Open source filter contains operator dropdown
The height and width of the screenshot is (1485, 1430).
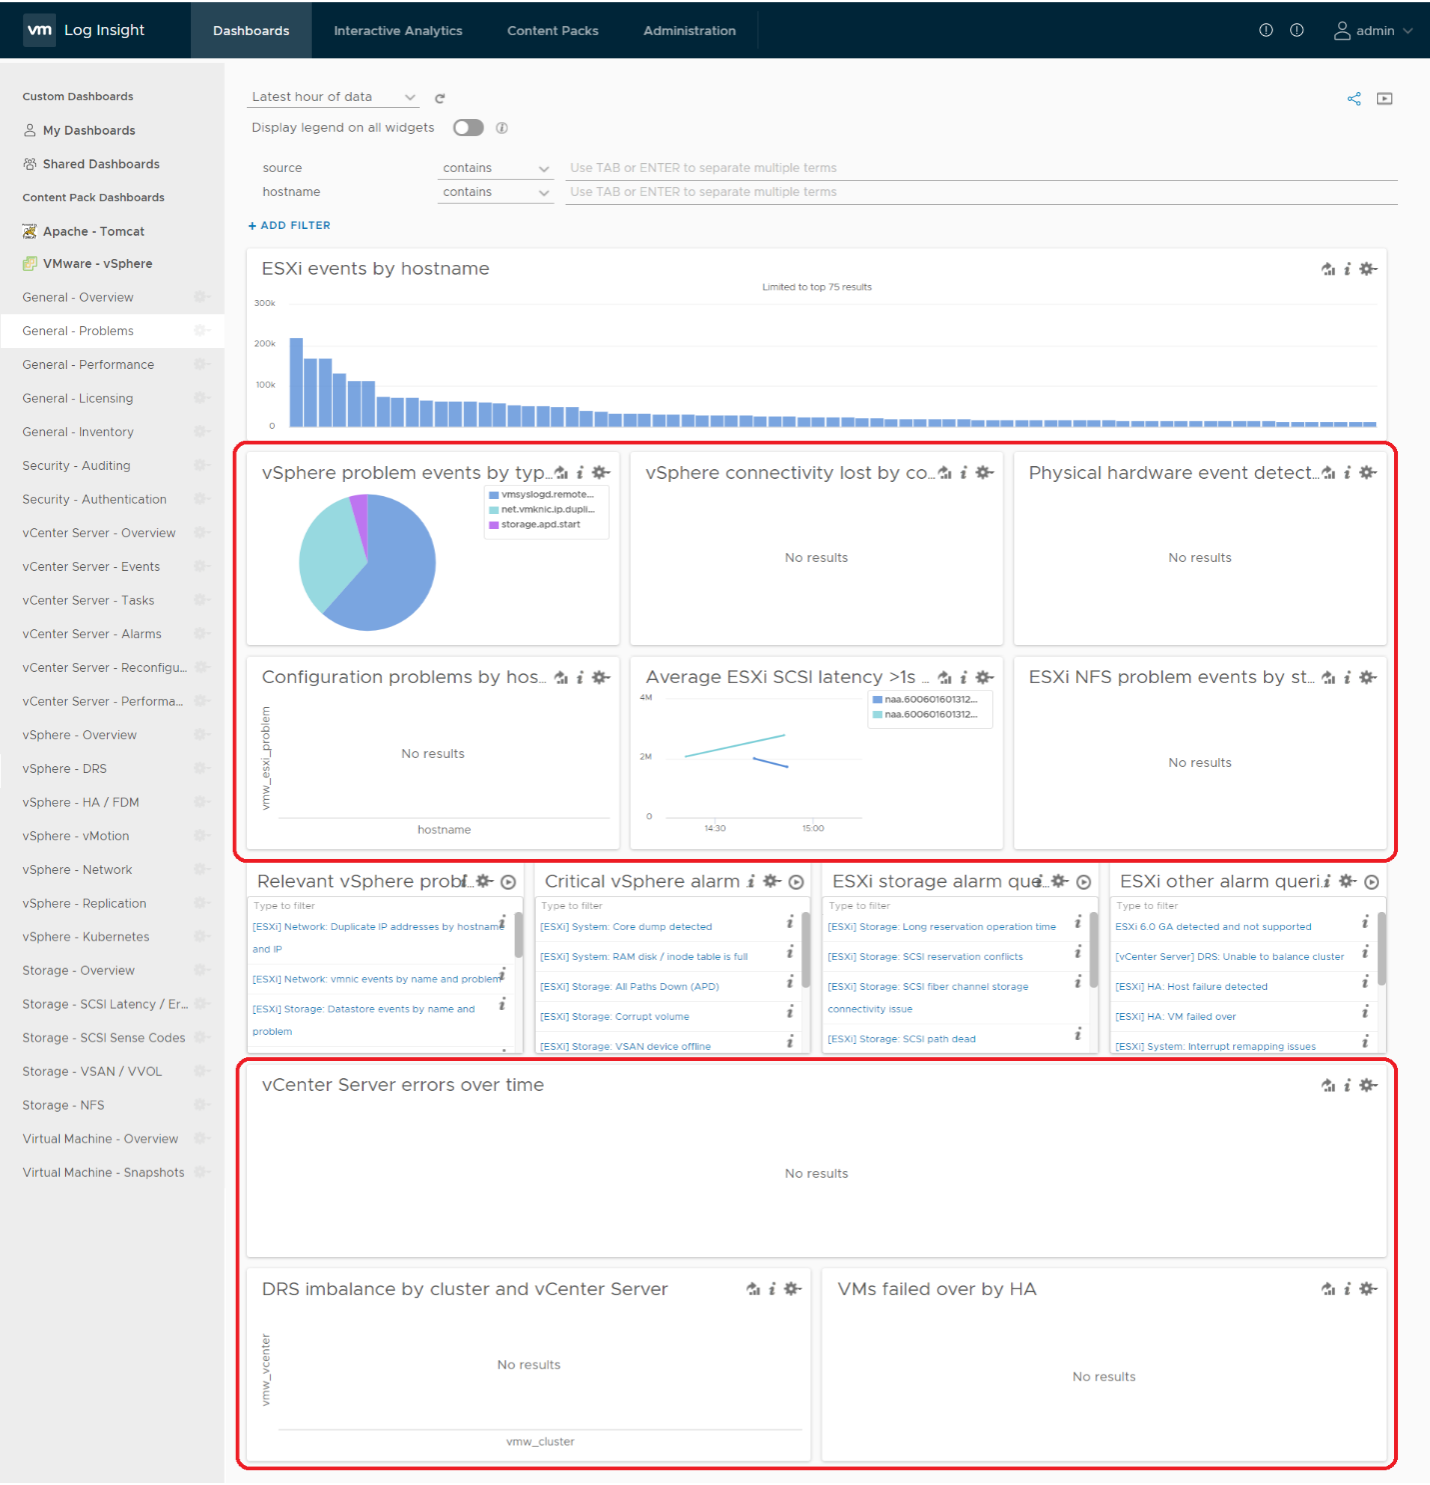496,168
